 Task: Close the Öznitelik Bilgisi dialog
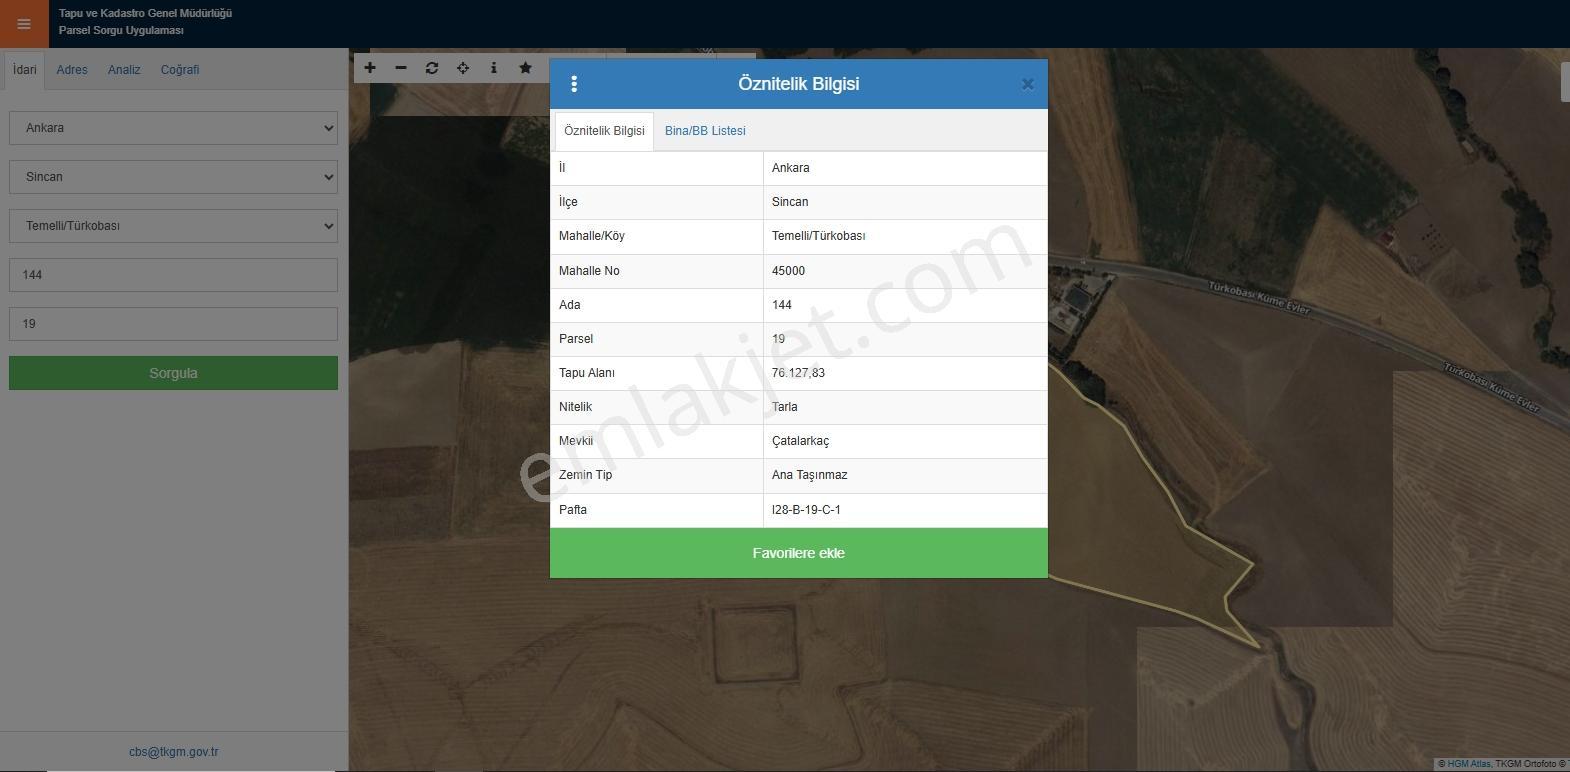pos(1027,84)
